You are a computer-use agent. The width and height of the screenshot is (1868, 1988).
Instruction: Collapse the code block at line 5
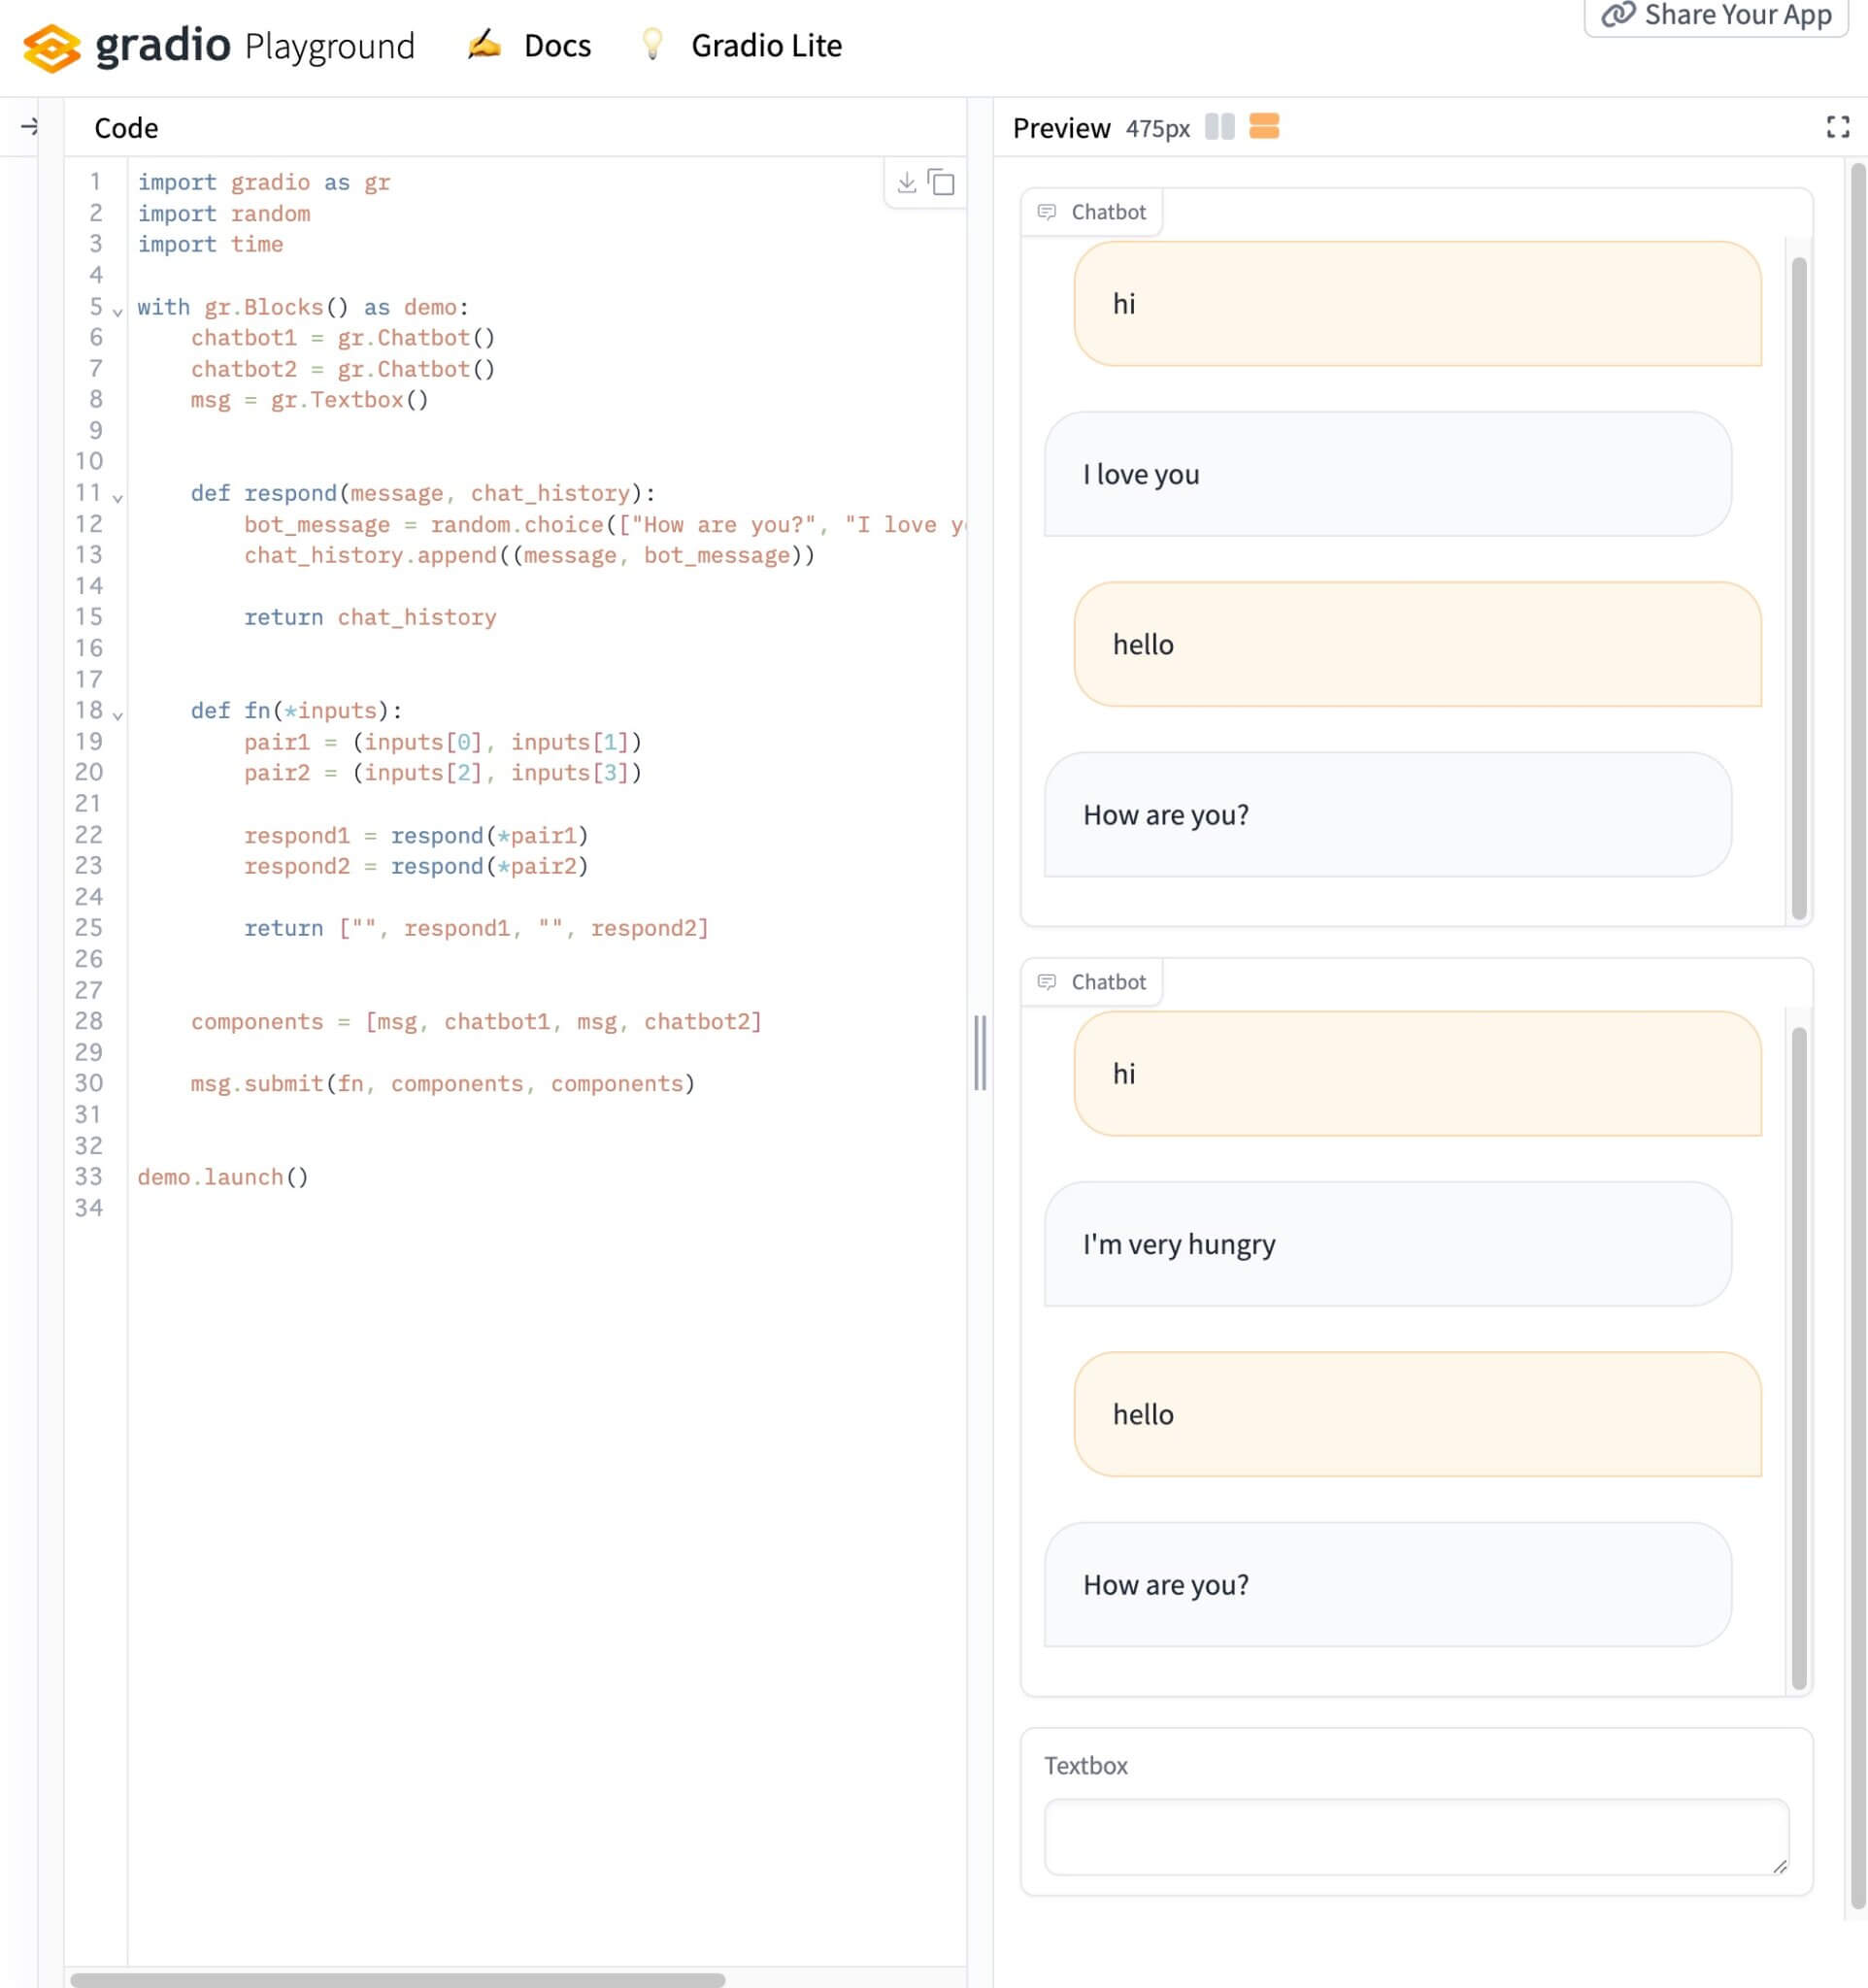tap(118, 310)
